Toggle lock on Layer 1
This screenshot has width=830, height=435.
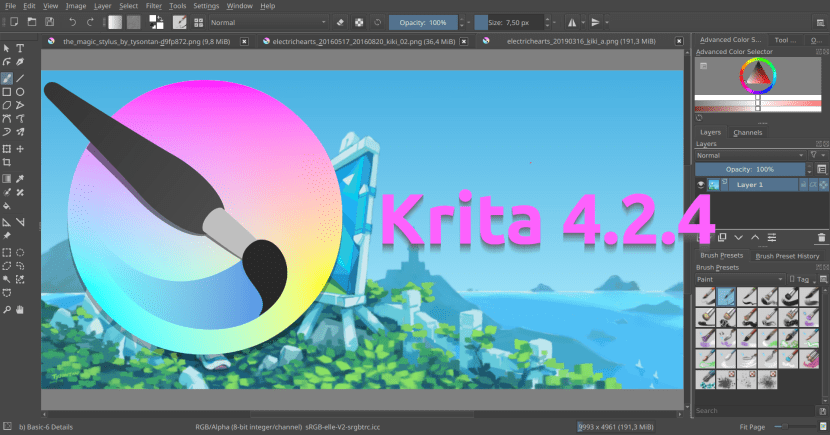coord(803,185)
